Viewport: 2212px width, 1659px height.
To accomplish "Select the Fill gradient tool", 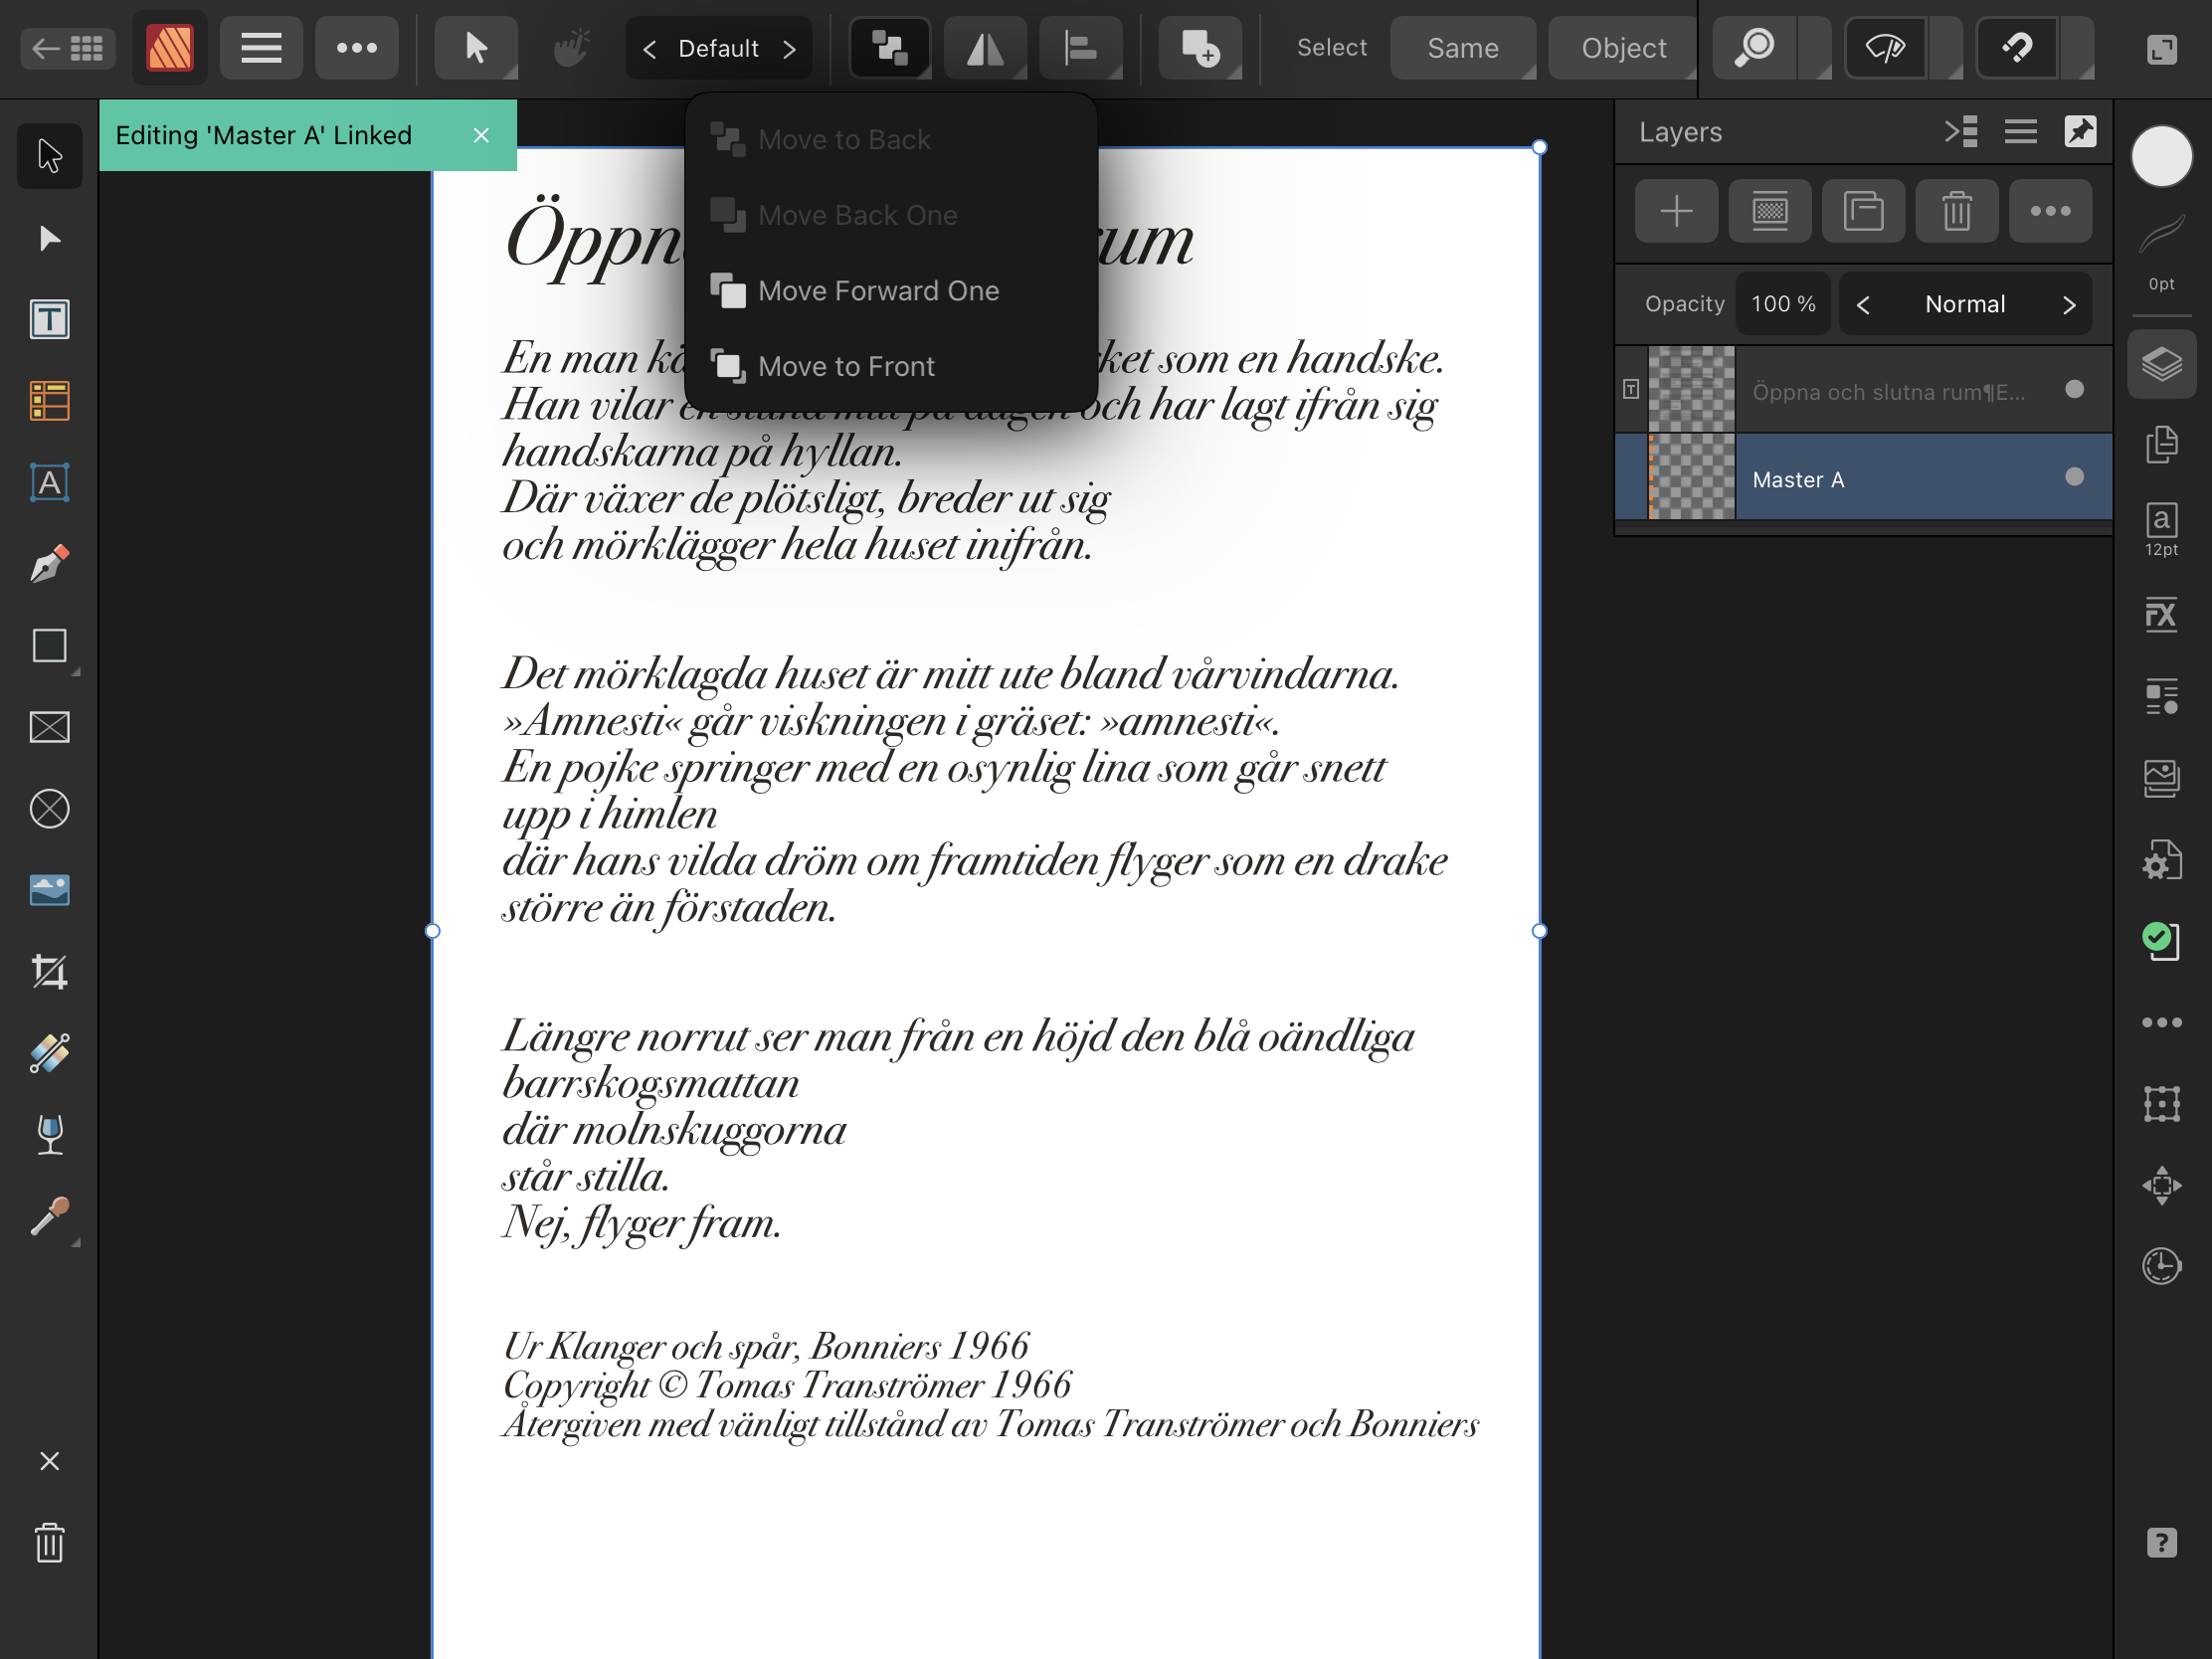I will (x=49, y=1053).
